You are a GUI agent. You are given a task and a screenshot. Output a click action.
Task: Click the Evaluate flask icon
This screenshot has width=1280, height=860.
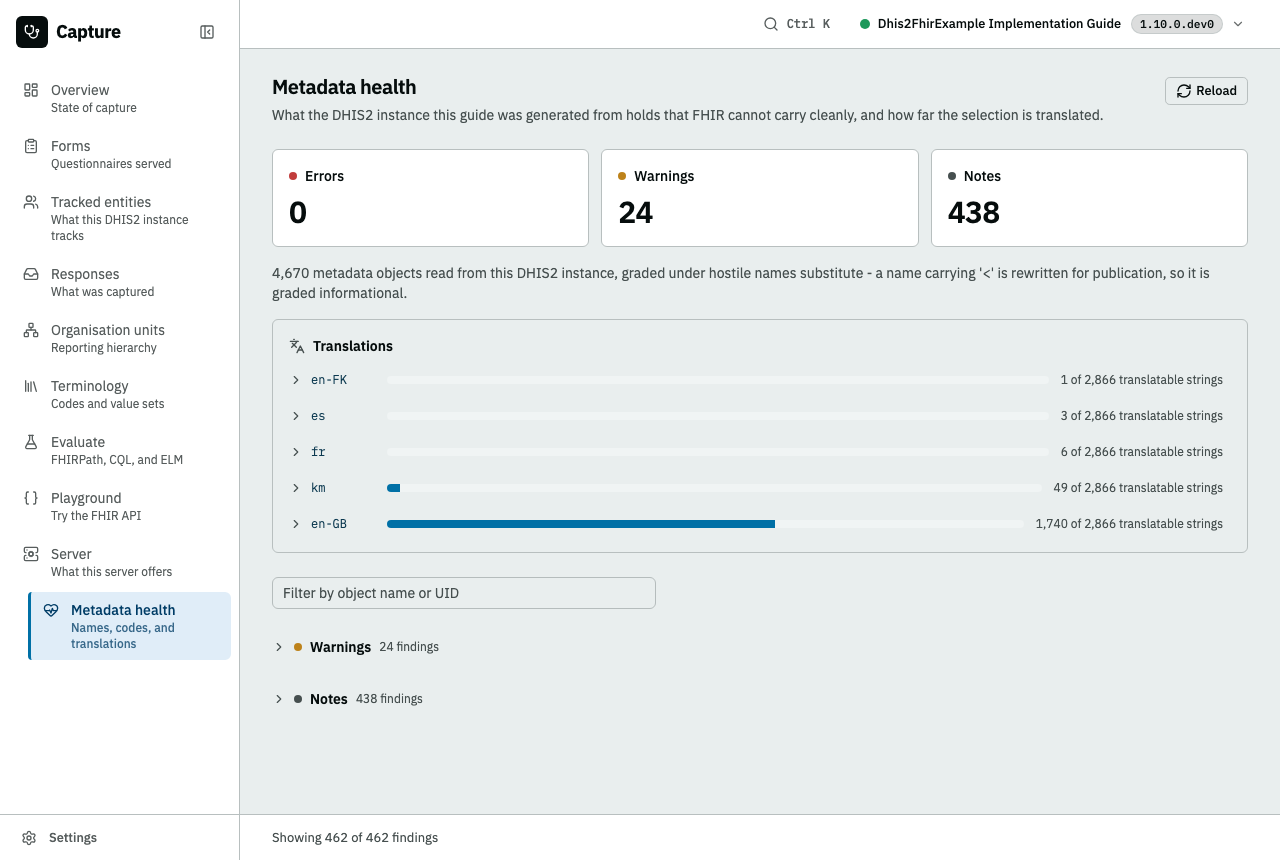click(x=31, y=442)
